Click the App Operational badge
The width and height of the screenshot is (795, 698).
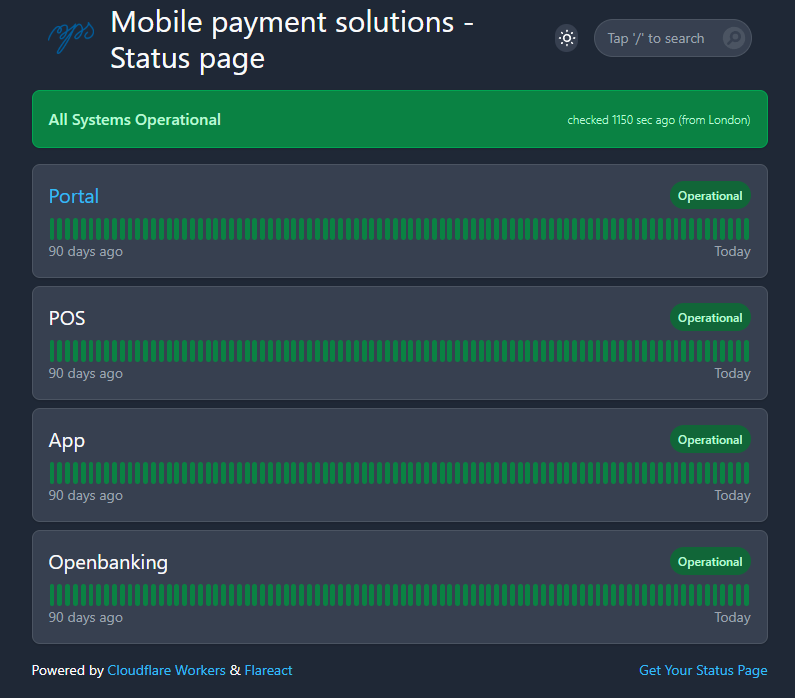[710, 440]
